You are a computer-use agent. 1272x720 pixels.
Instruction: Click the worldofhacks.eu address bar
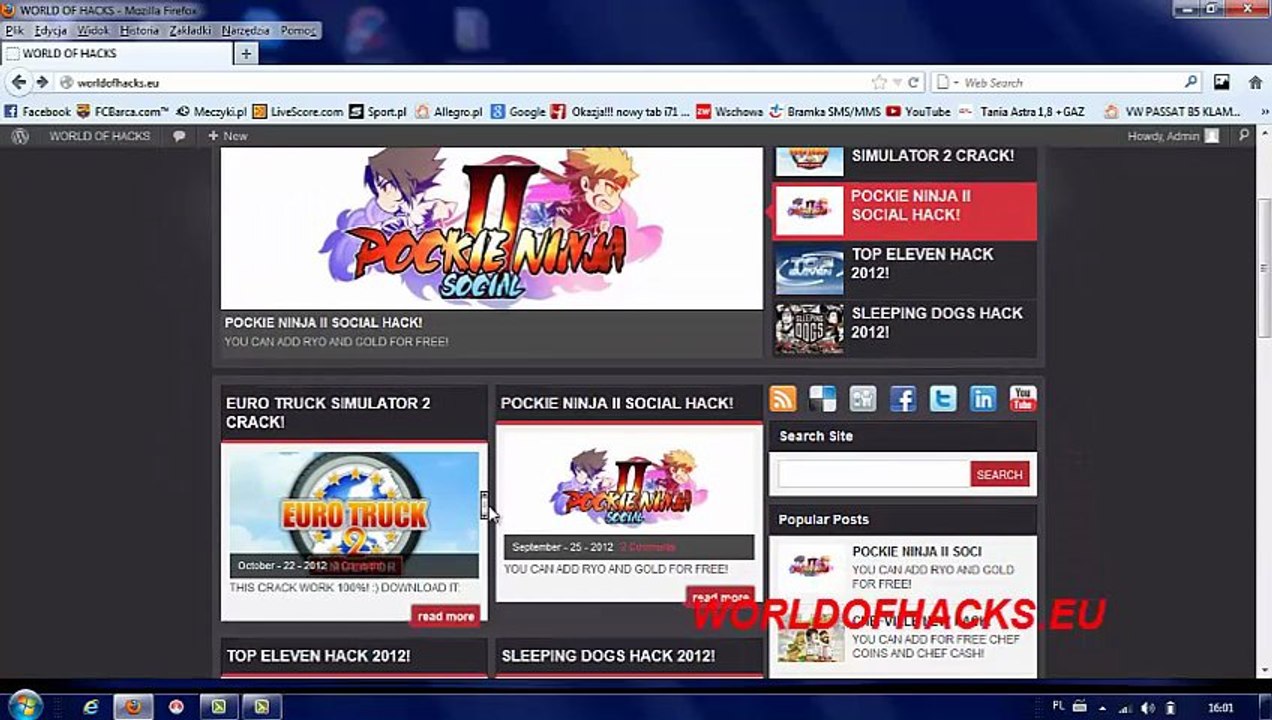click(x=465, y=82)
